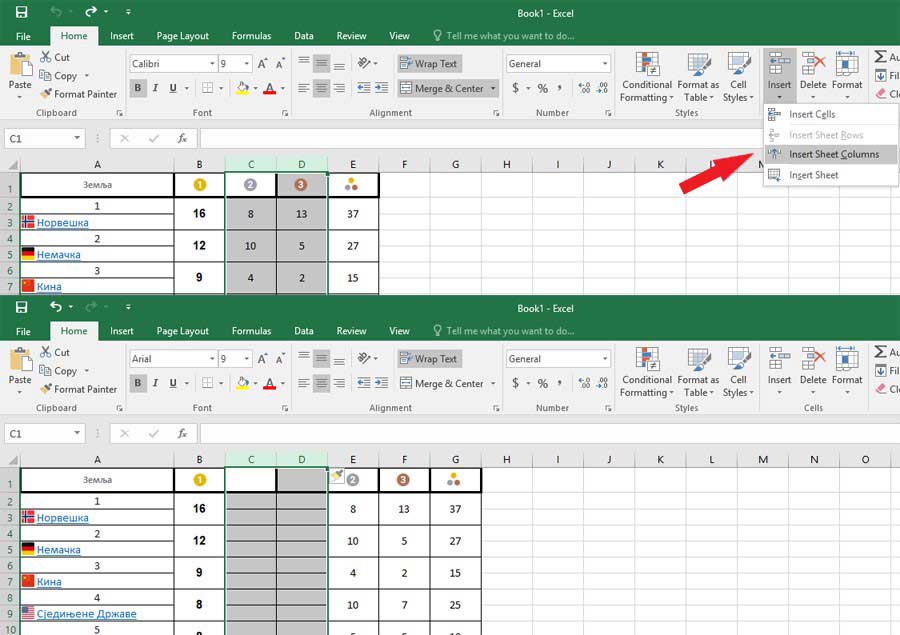Choose Insert Sheet Columns from the Insert menu
Screen dimensions: 900x635
tap(831, 154)
